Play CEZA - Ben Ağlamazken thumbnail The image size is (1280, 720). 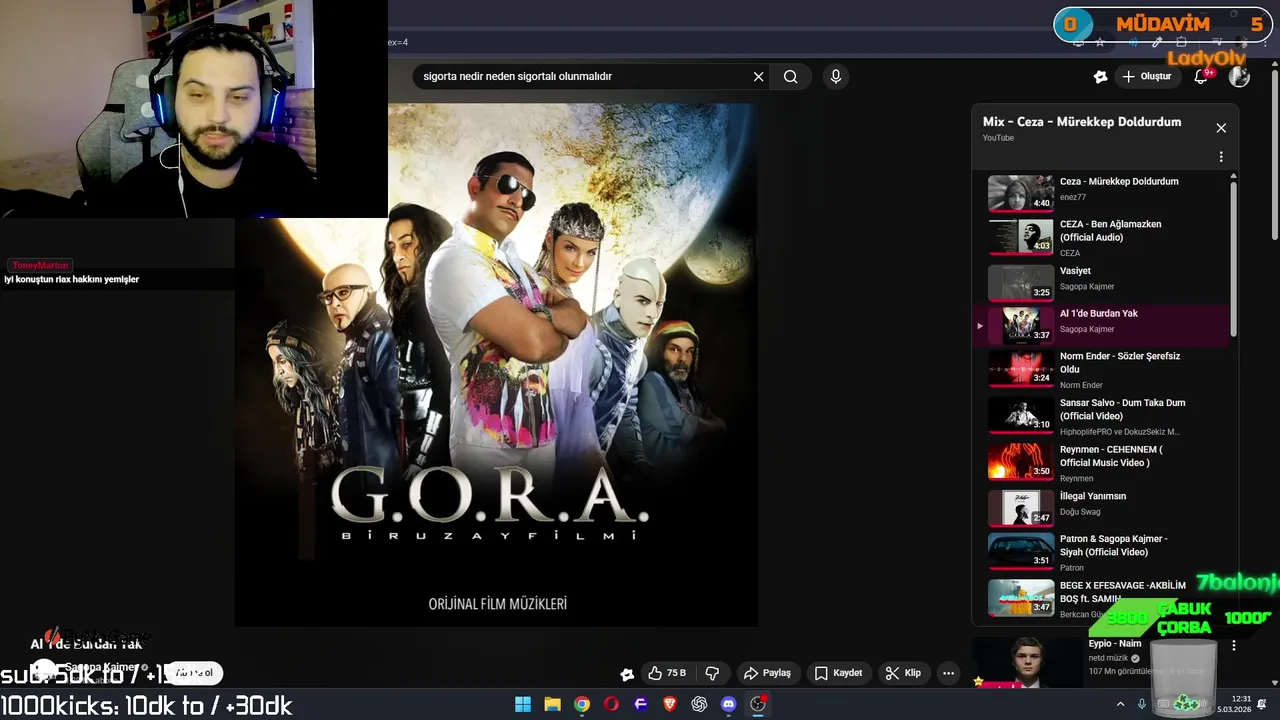1021,237
